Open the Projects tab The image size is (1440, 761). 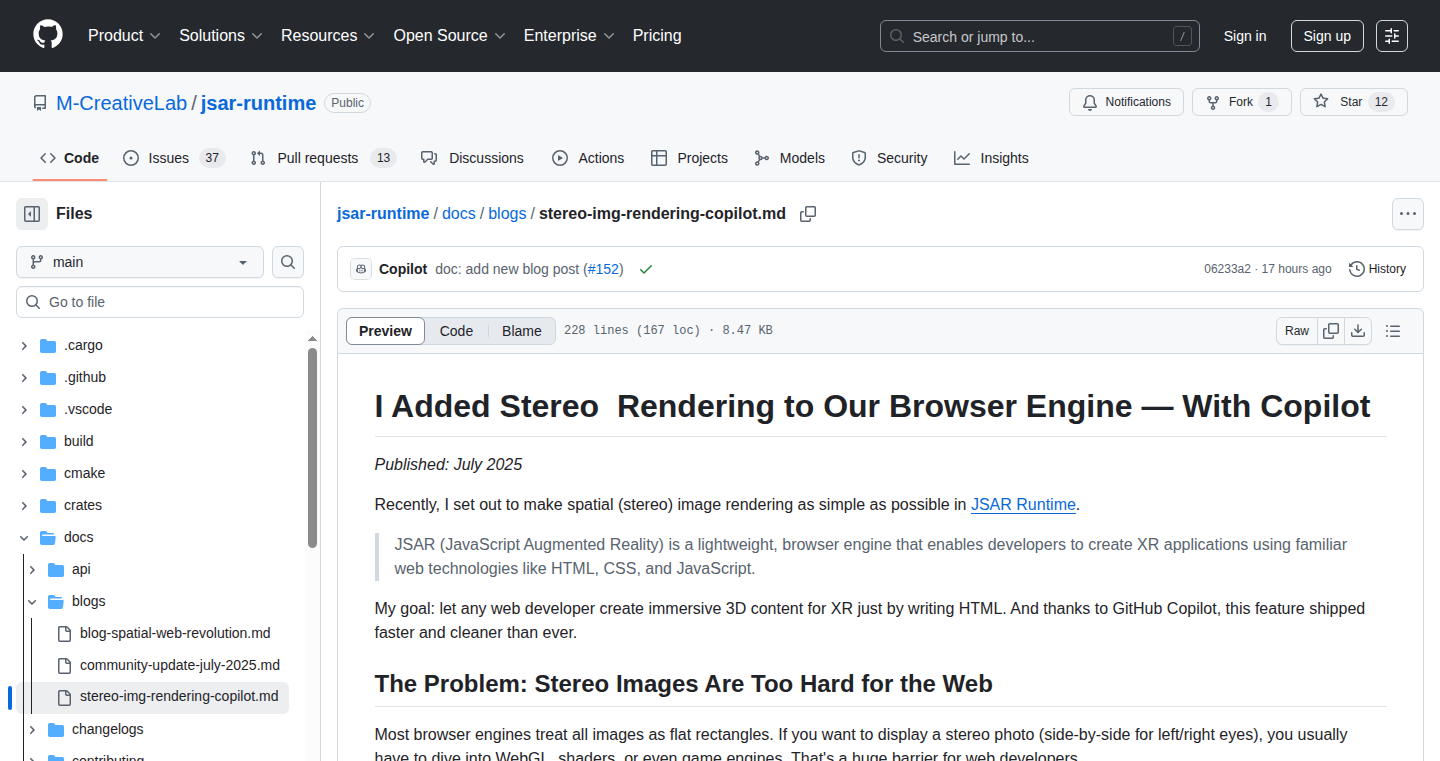tap(689, 158)
